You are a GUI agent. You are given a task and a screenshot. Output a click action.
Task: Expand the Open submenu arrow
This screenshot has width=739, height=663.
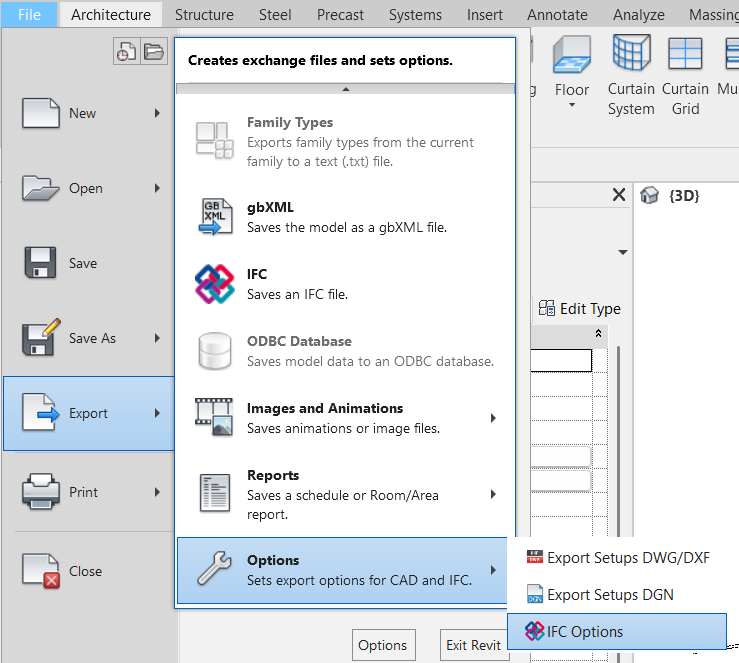tap(157, 188)
